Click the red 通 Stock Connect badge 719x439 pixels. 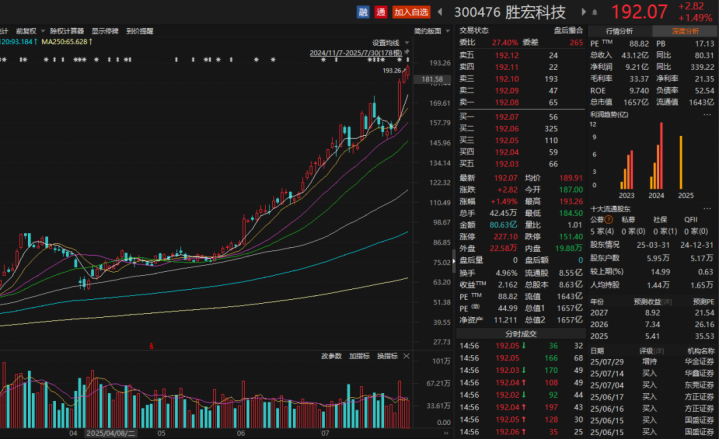click(380, 12)
